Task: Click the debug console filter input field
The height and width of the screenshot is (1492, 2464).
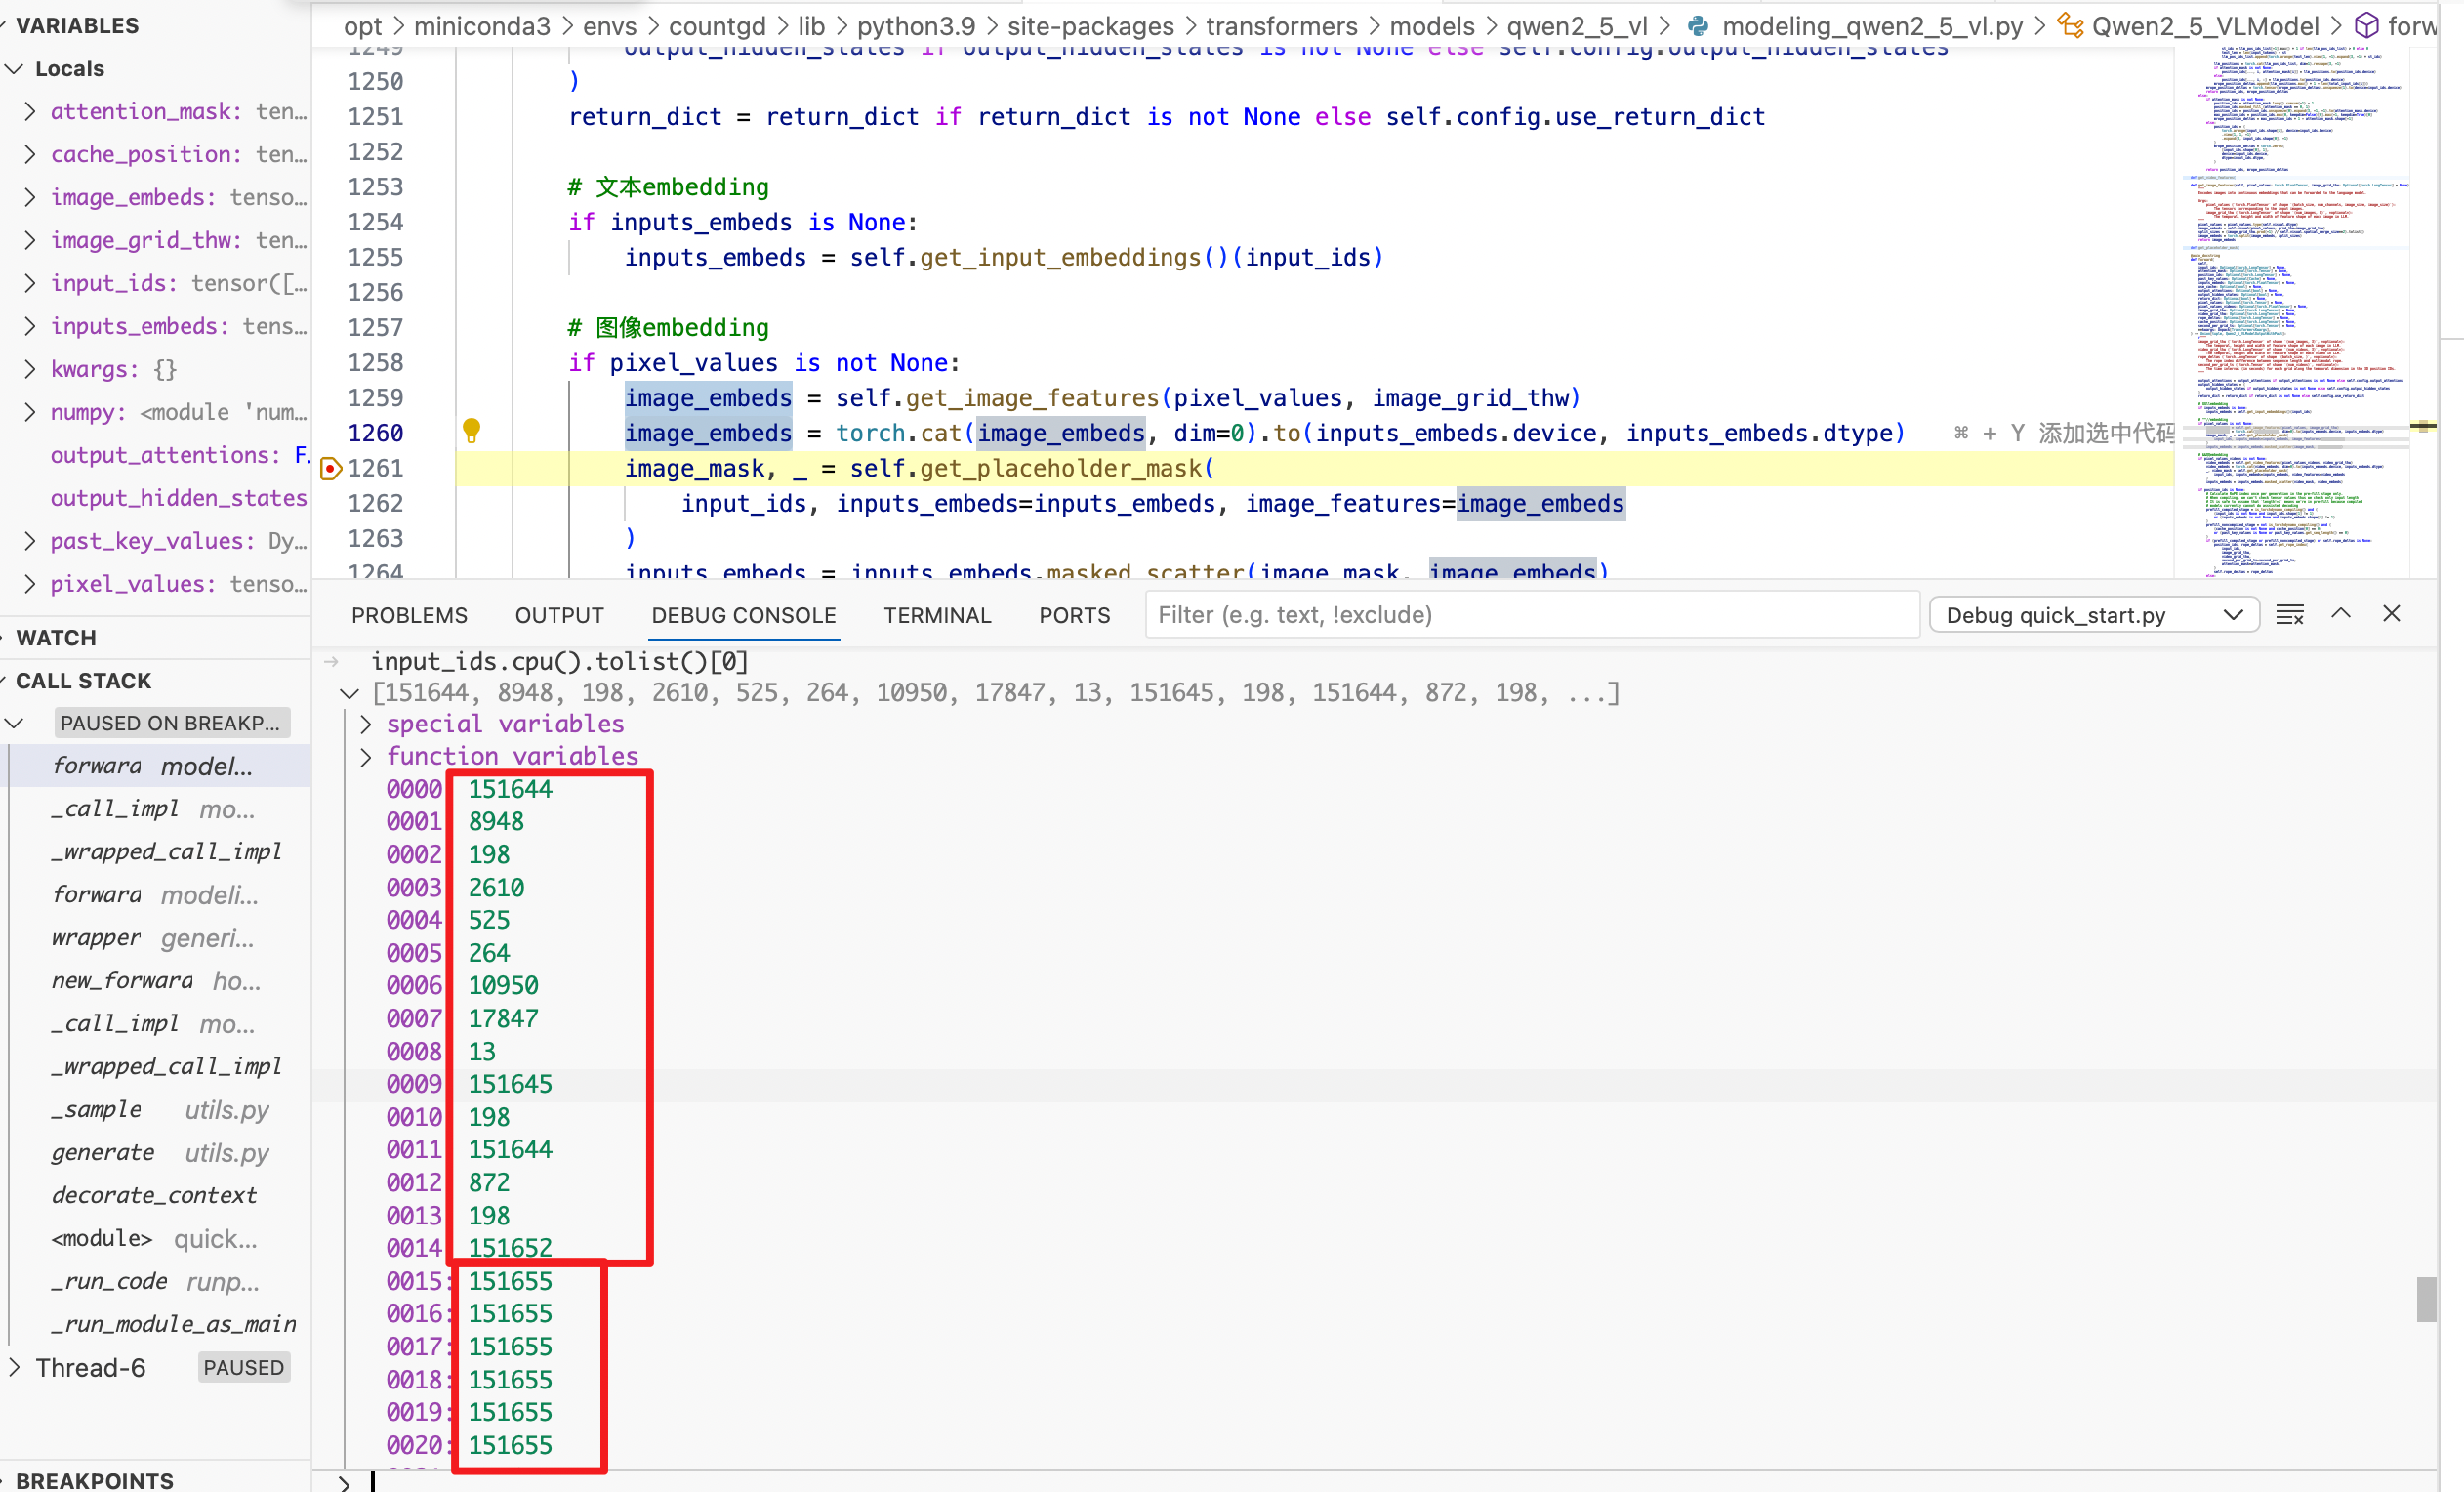Action: [x=1530, y=615]
